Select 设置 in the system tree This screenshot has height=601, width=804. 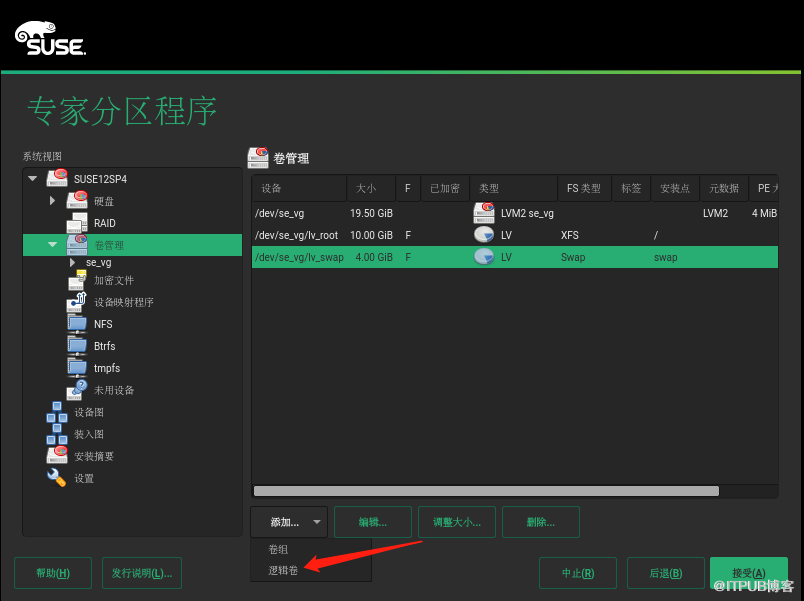(84, 478)
